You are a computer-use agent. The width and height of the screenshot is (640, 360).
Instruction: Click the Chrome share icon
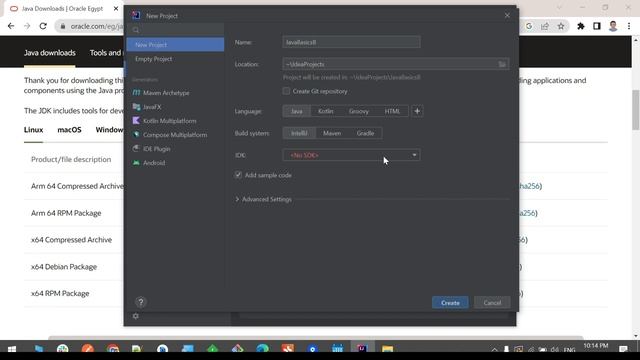(x=545, y=26)
